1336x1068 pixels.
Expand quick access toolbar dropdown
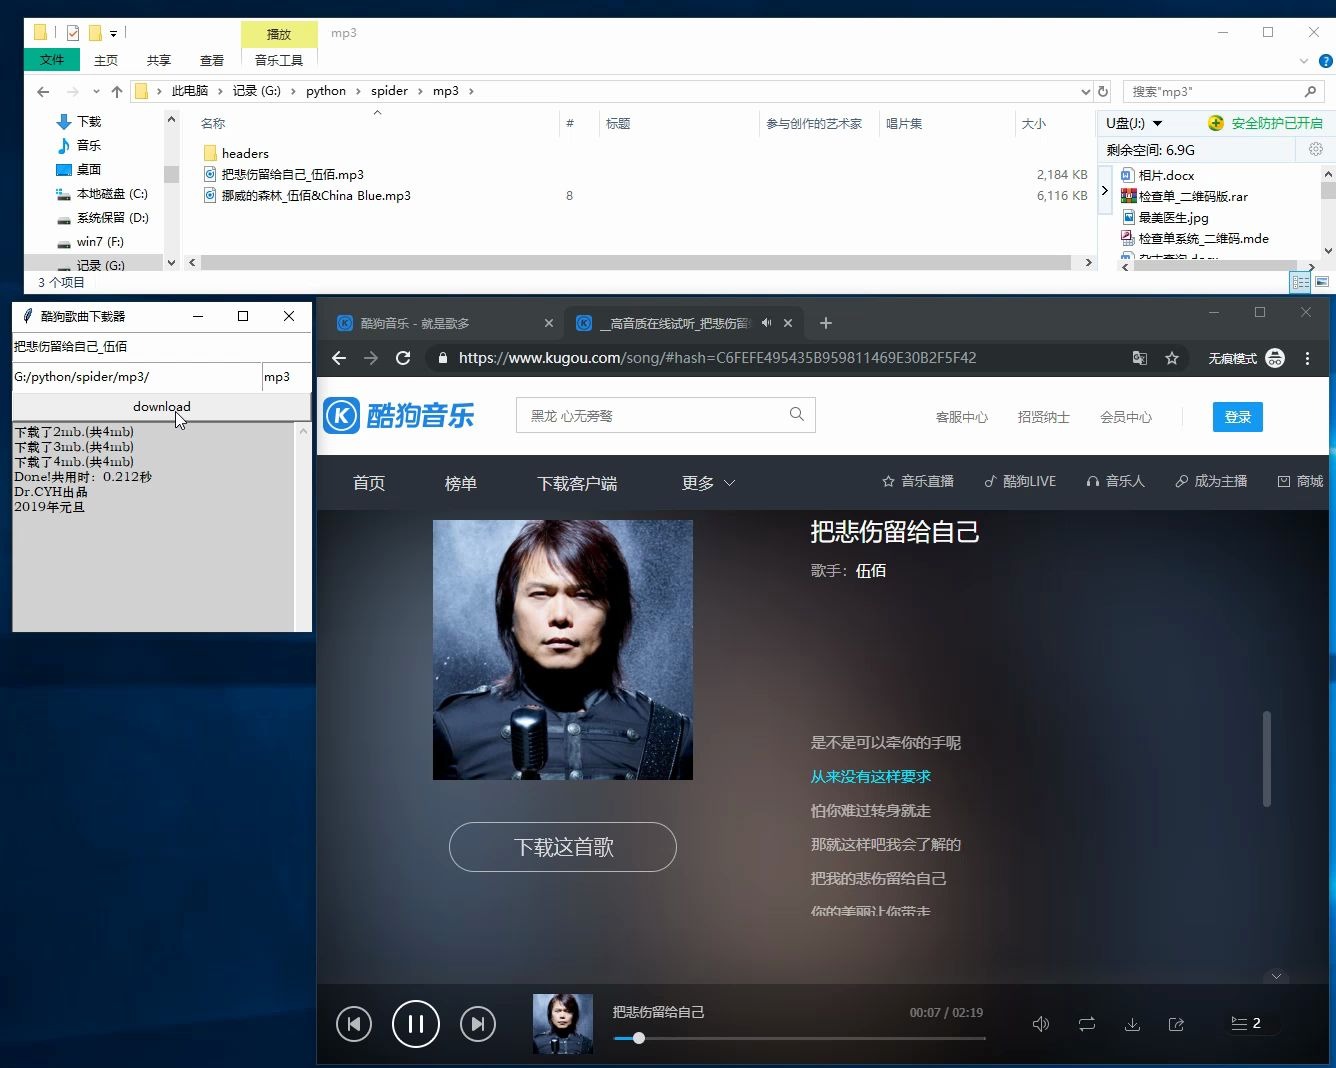pos(113,33)
